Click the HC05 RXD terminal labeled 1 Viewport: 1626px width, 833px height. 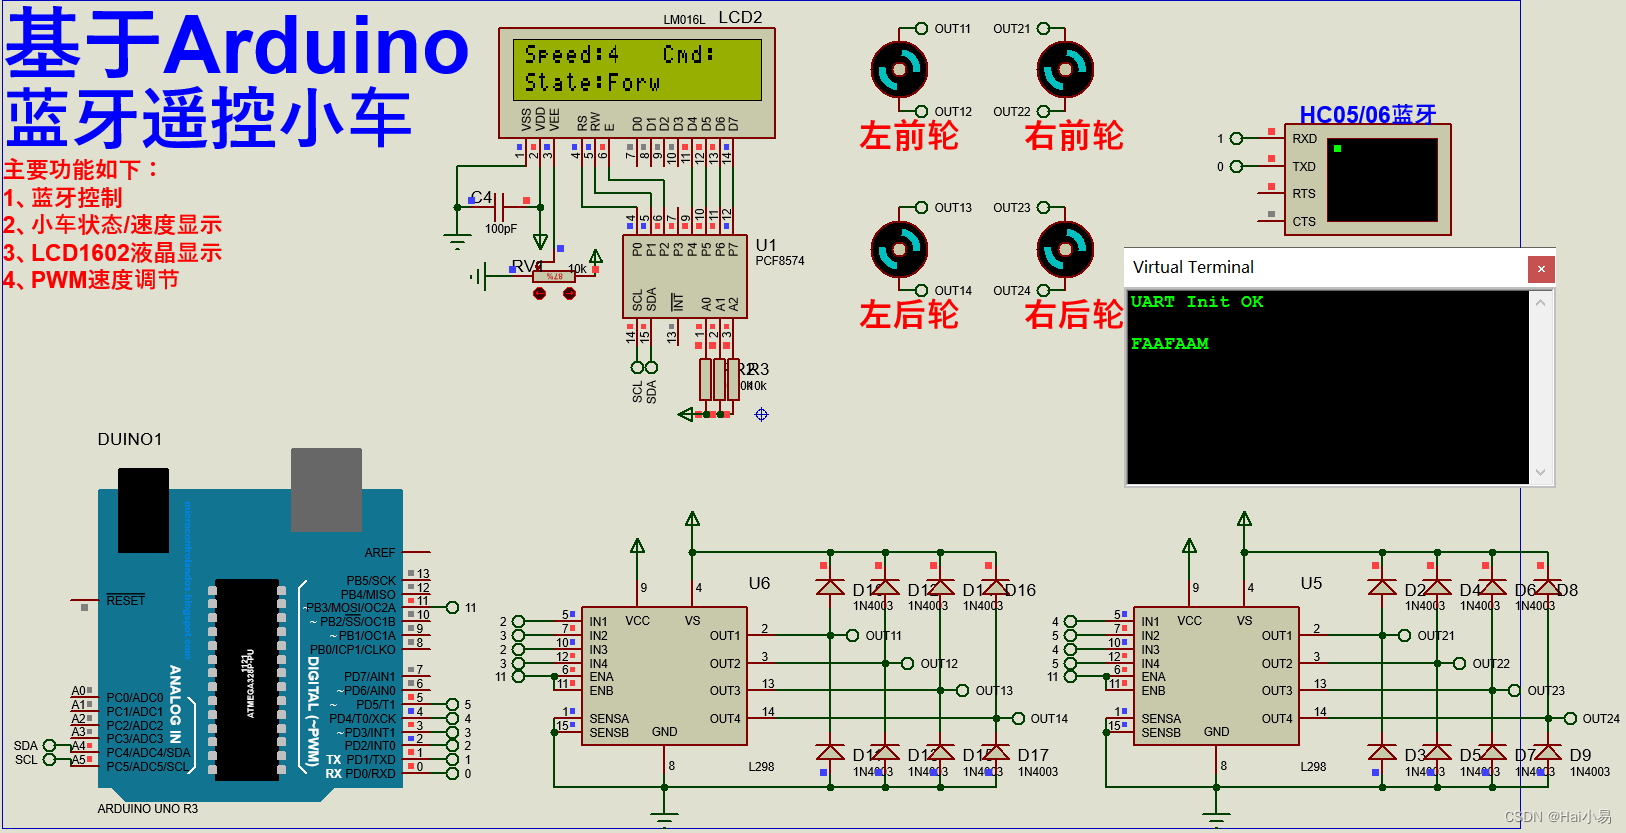click(x=1236, y=139)
